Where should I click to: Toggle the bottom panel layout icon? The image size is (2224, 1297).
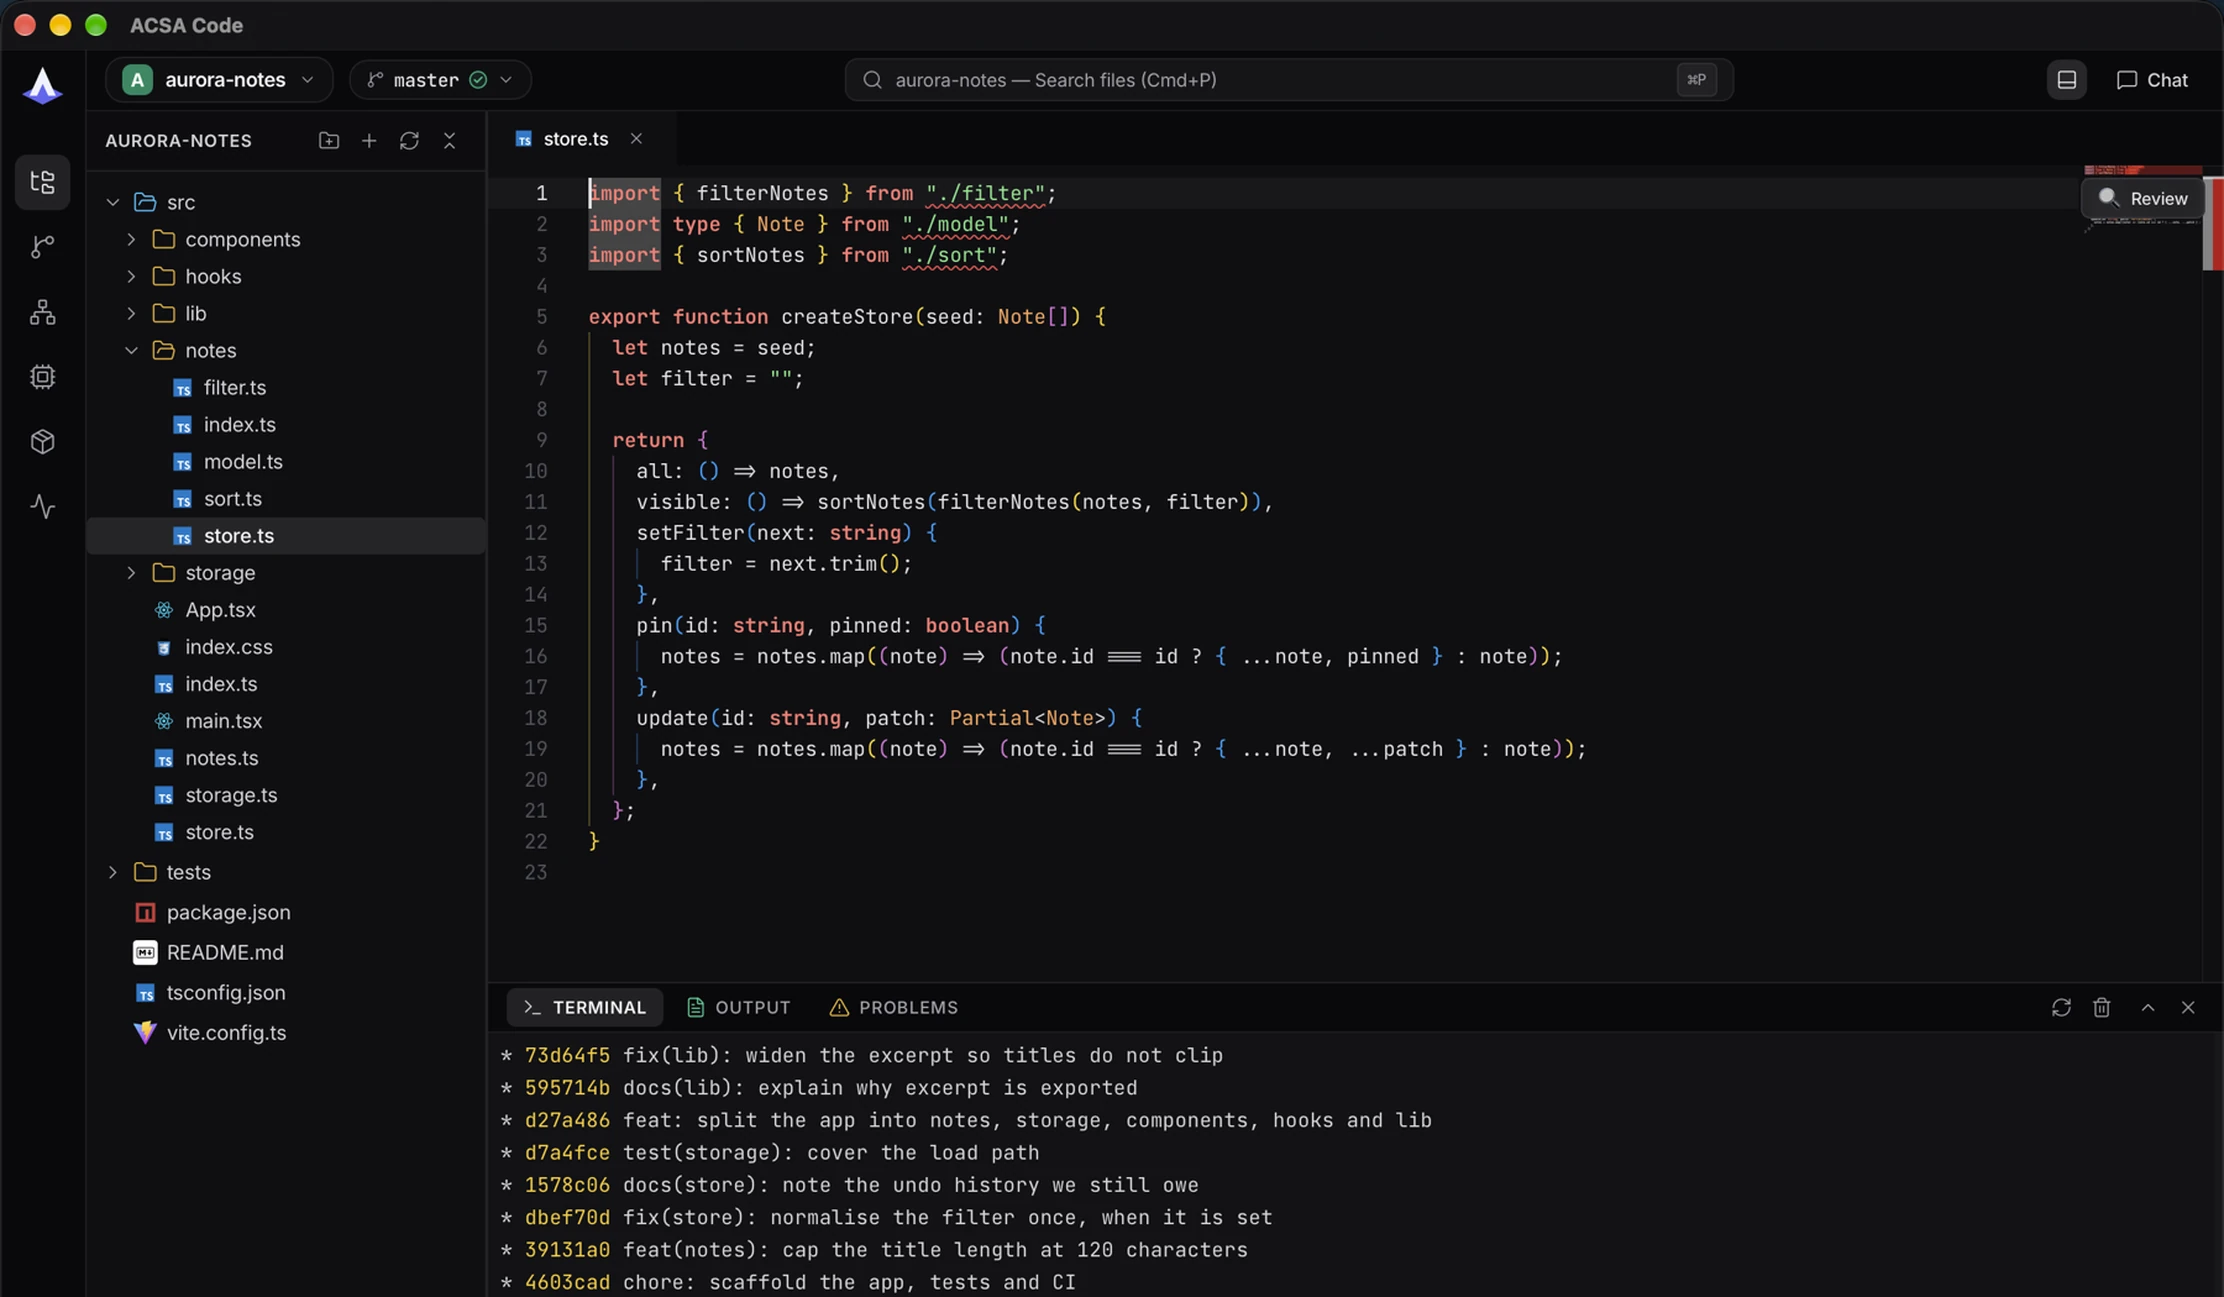[x=2066, y=80]
